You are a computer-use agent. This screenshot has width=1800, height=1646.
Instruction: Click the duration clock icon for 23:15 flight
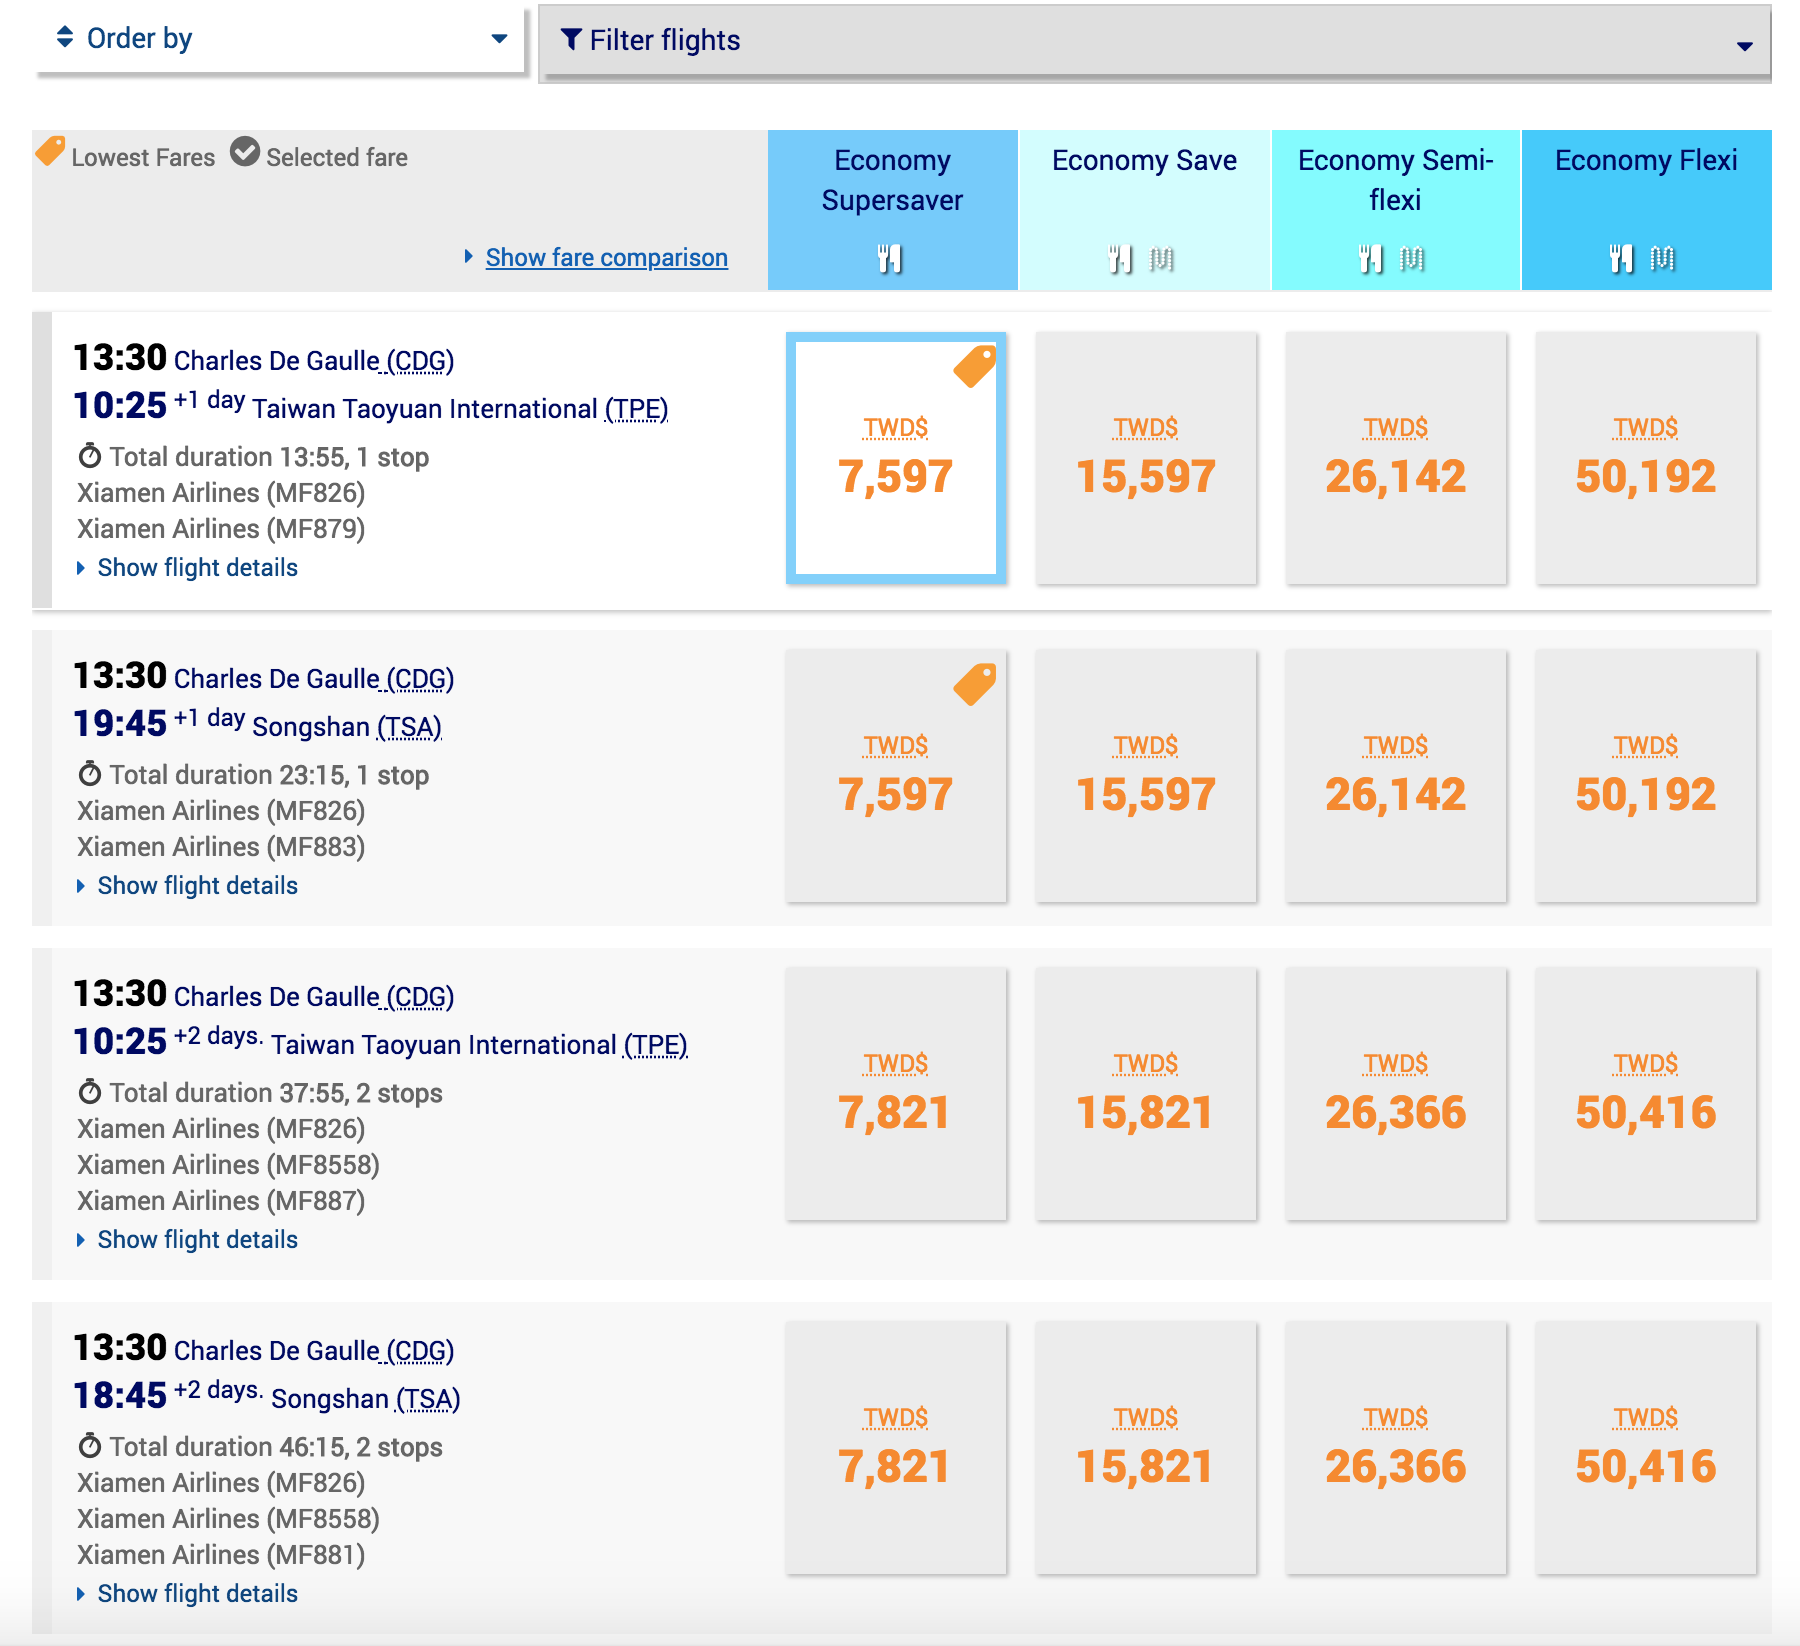pyautogui.click(x=90, y=774)
